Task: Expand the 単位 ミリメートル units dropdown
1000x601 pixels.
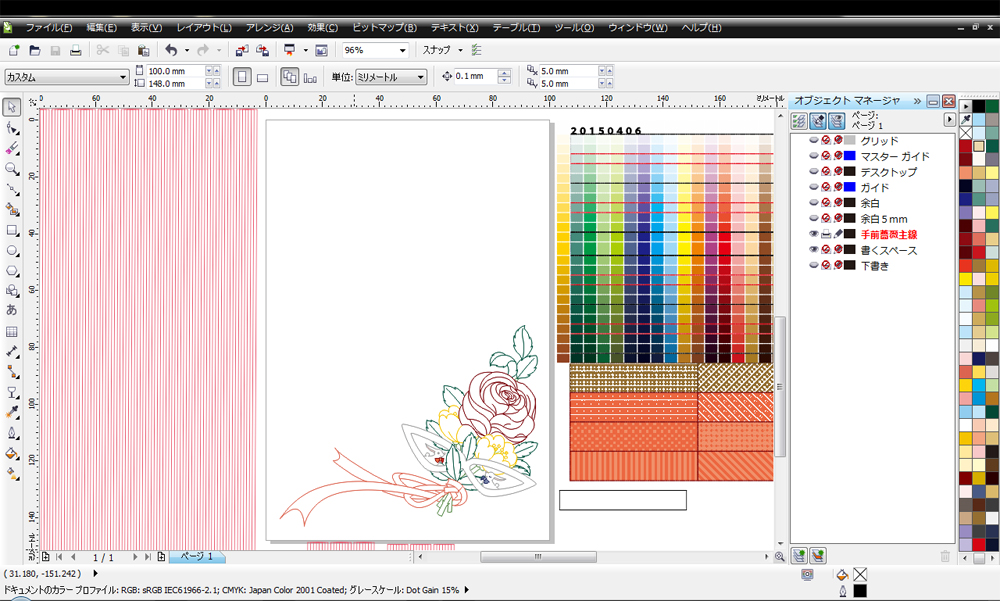Action: (x=421, y=77)
